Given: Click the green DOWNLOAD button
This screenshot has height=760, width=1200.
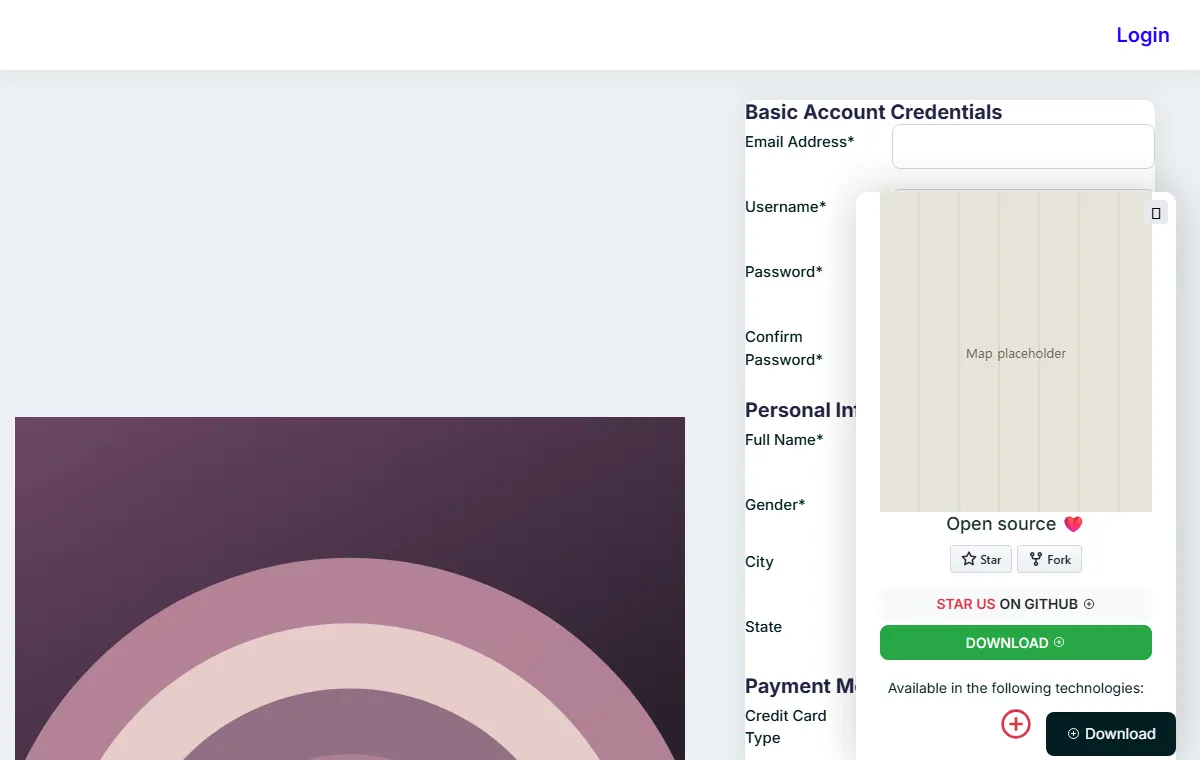Looking at the screenshot, I should (x=1016, y=642).
